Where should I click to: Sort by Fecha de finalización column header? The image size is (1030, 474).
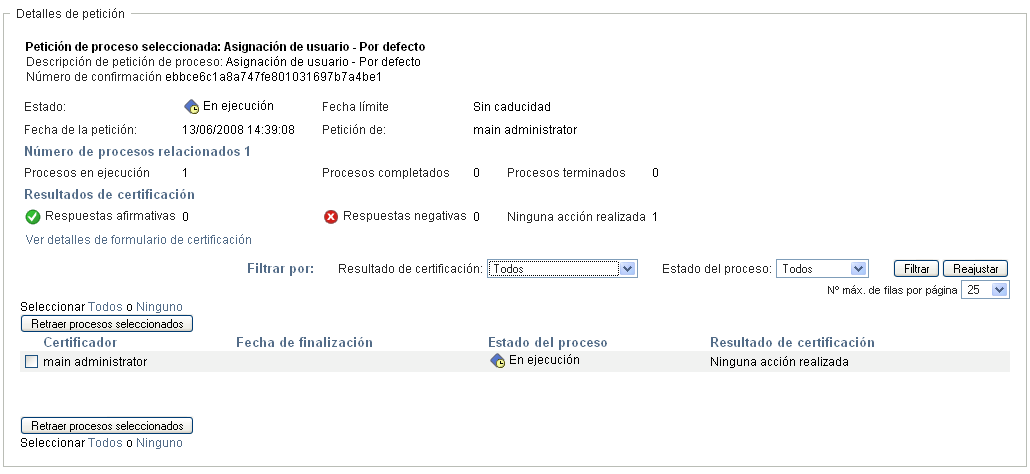tap(304, 343)
